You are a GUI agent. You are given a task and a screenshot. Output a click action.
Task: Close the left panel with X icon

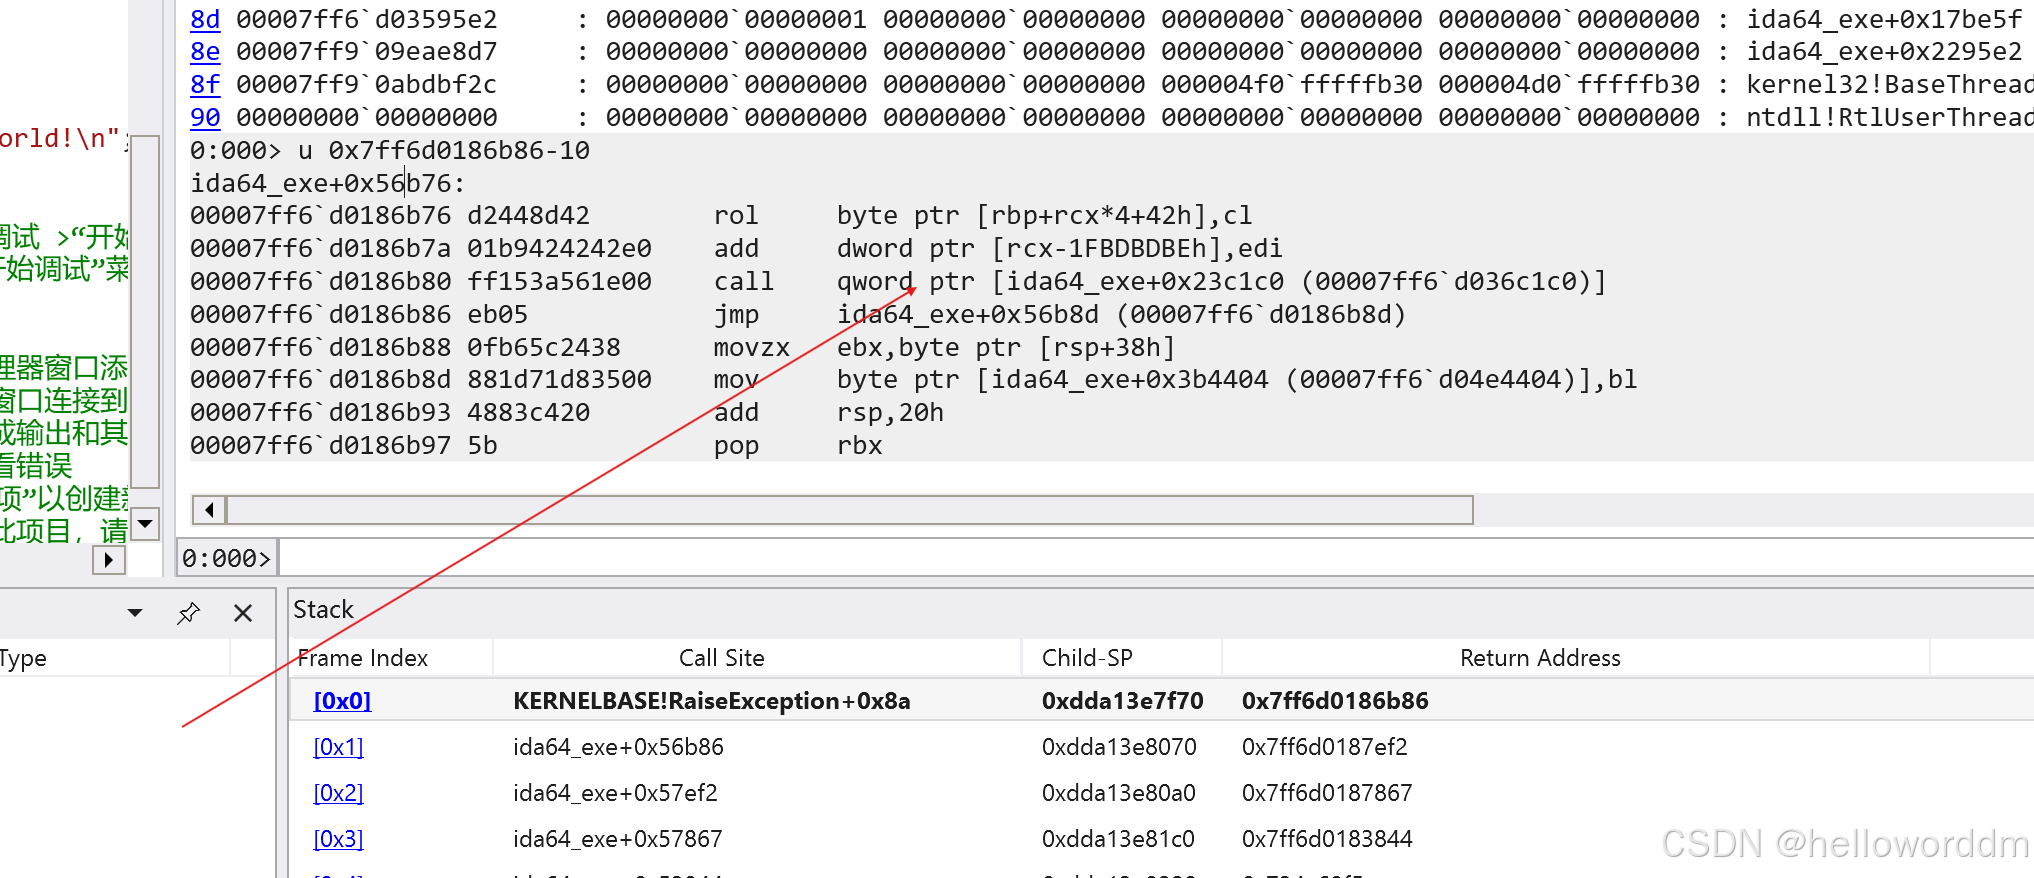[243, 613]
